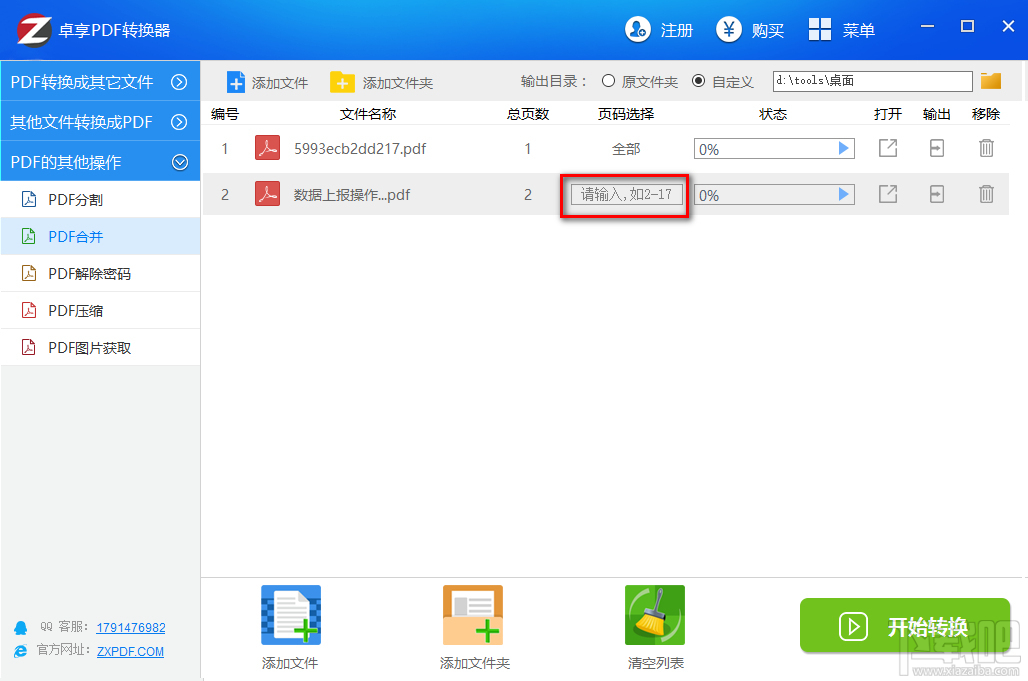Viewport: 1028px width, 681px height.
Task: Collapse PDF的其他操作 section
Action: [x=100, y=162]
